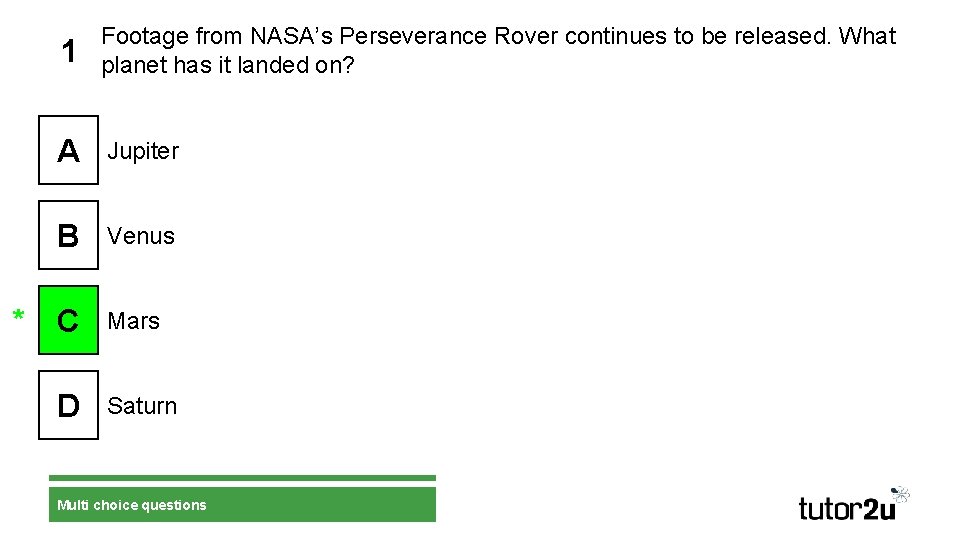Click the word 'NASA's' in question
Viewport: 960px width, 540px height.
click(x=292, y=37)
